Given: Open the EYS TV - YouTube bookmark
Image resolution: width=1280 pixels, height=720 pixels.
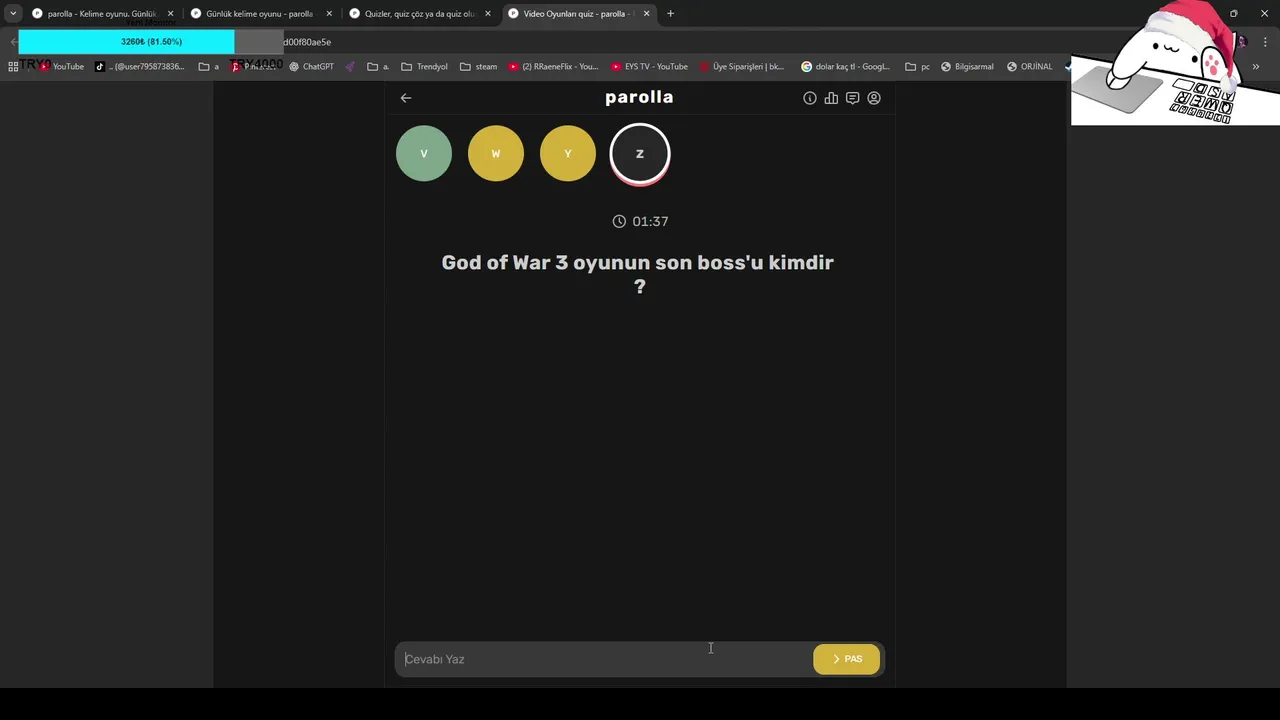Looking at the screenshot, I should pyautogui.click(x=649, y=67).
